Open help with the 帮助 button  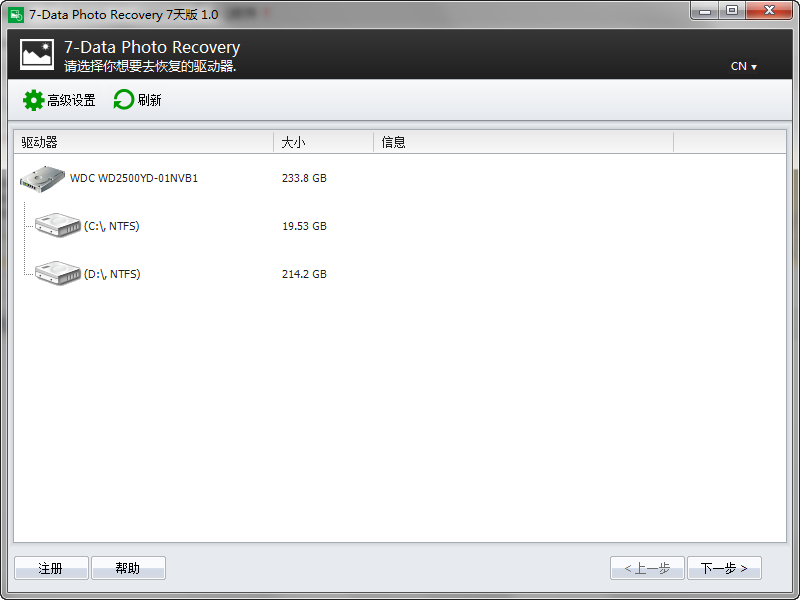pos(128,568)
